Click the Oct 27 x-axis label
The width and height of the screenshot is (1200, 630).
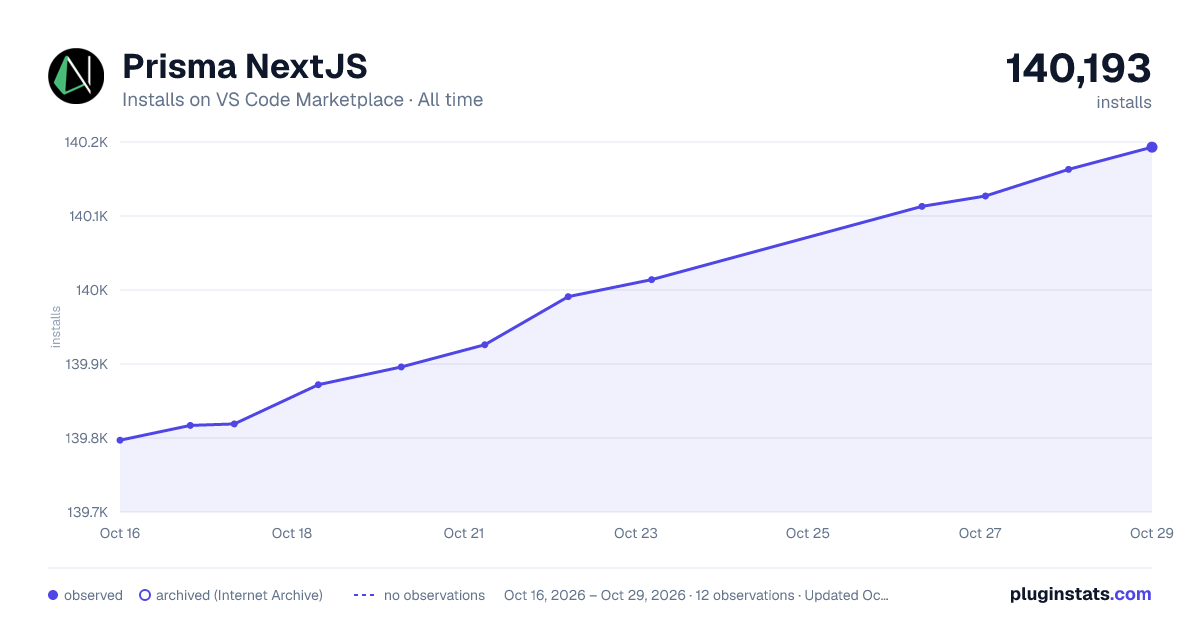point(980,533)
